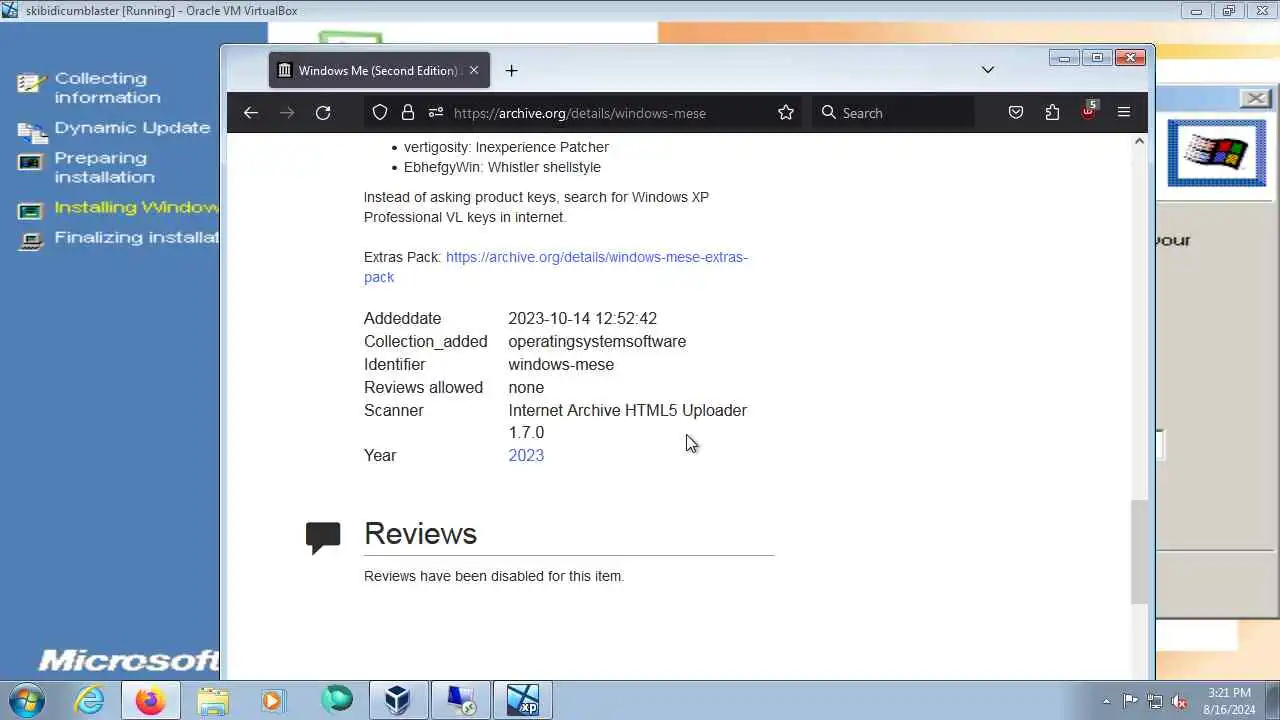Open the site permissions icon in address bar
1280x720 pixels.
pyautogui.click(x=436, y=113)
